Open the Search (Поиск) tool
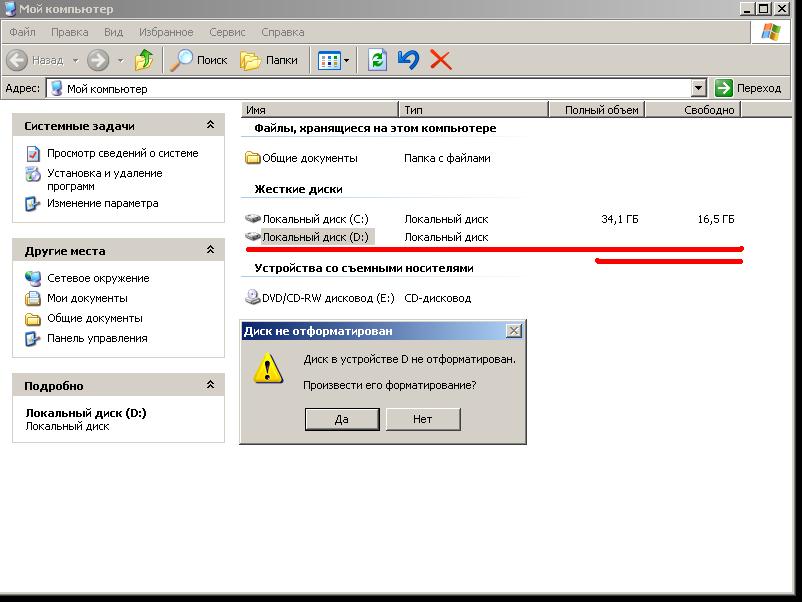The width and height of the screenshot is (802, 602). [199, 60]
